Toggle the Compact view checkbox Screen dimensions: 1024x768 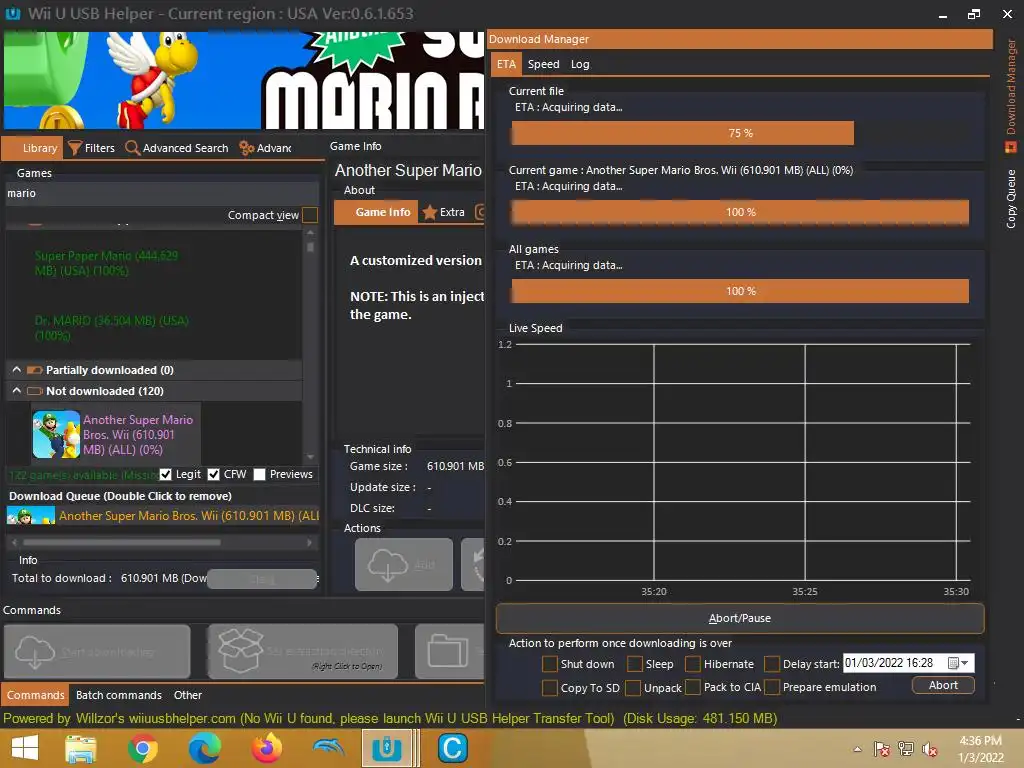pyautogui.click(x=310, y=215)
